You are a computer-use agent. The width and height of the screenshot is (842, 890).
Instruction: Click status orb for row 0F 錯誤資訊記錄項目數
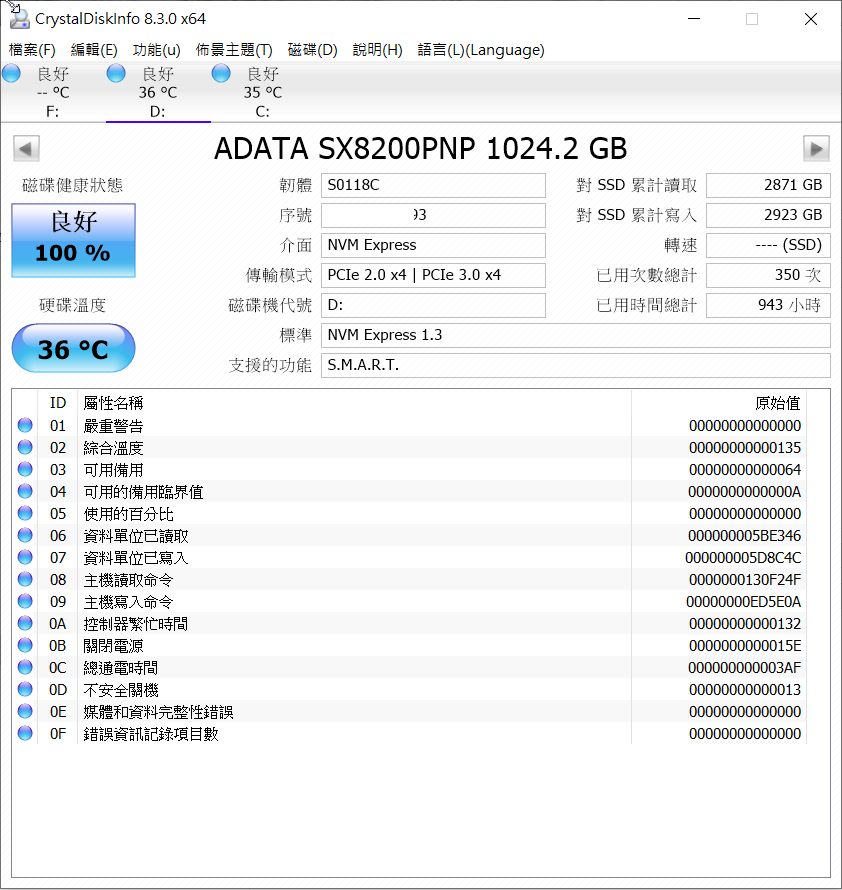[25, 733]
